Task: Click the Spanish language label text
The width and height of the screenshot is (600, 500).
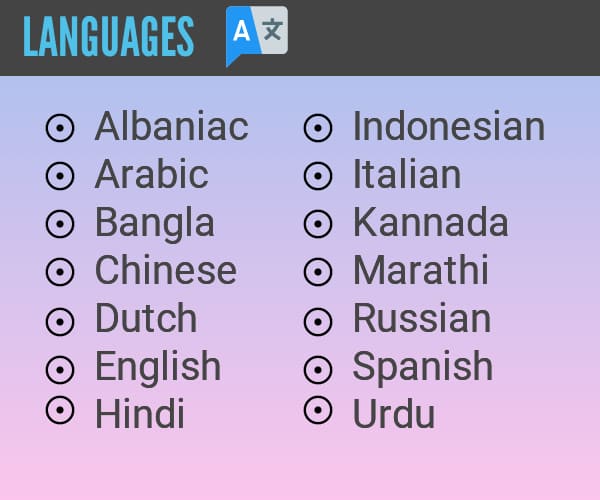Action: point(423,367)
